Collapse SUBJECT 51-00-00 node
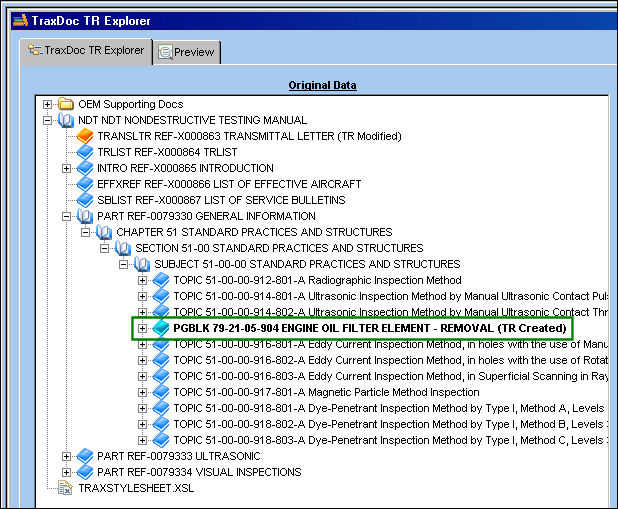The image size is (618, 509). (x=123, y=265)
